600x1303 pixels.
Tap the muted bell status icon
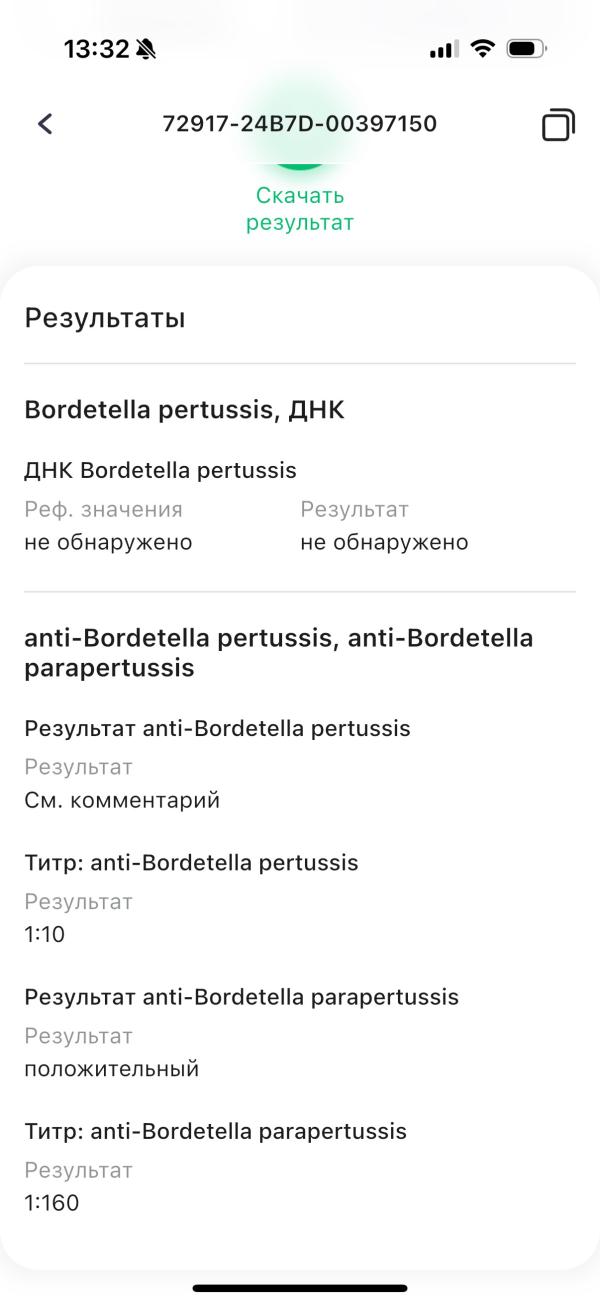coord(146,49)
